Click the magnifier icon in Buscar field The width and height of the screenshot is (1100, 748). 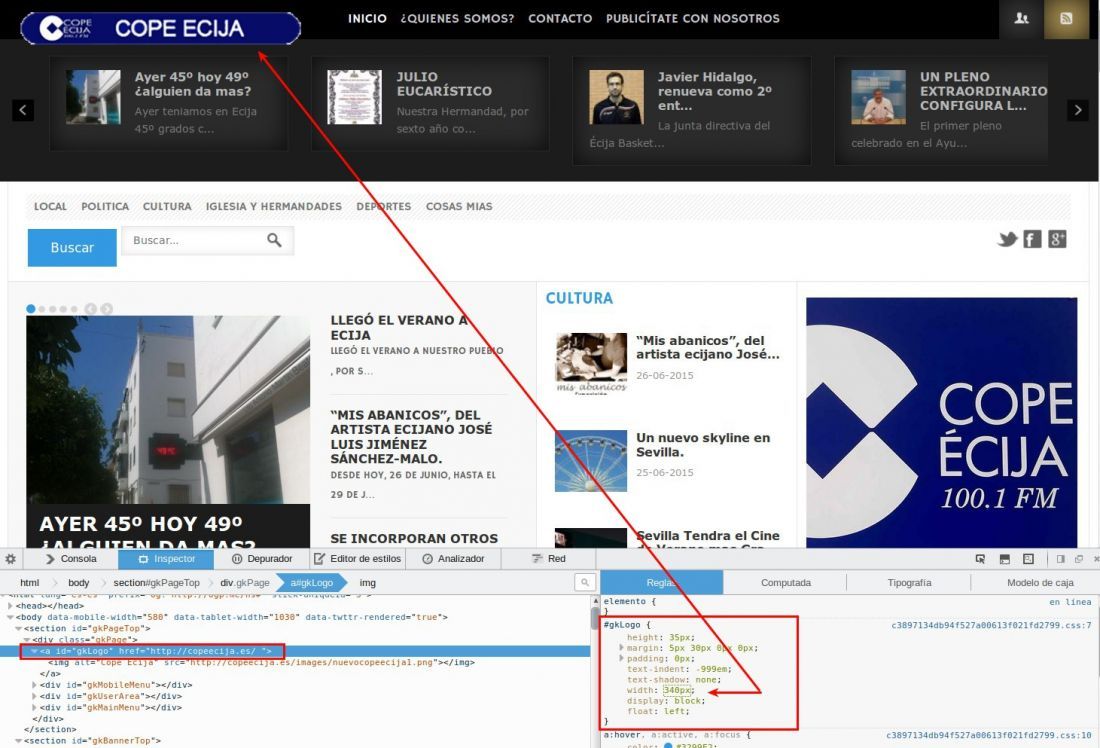point(274,240)
